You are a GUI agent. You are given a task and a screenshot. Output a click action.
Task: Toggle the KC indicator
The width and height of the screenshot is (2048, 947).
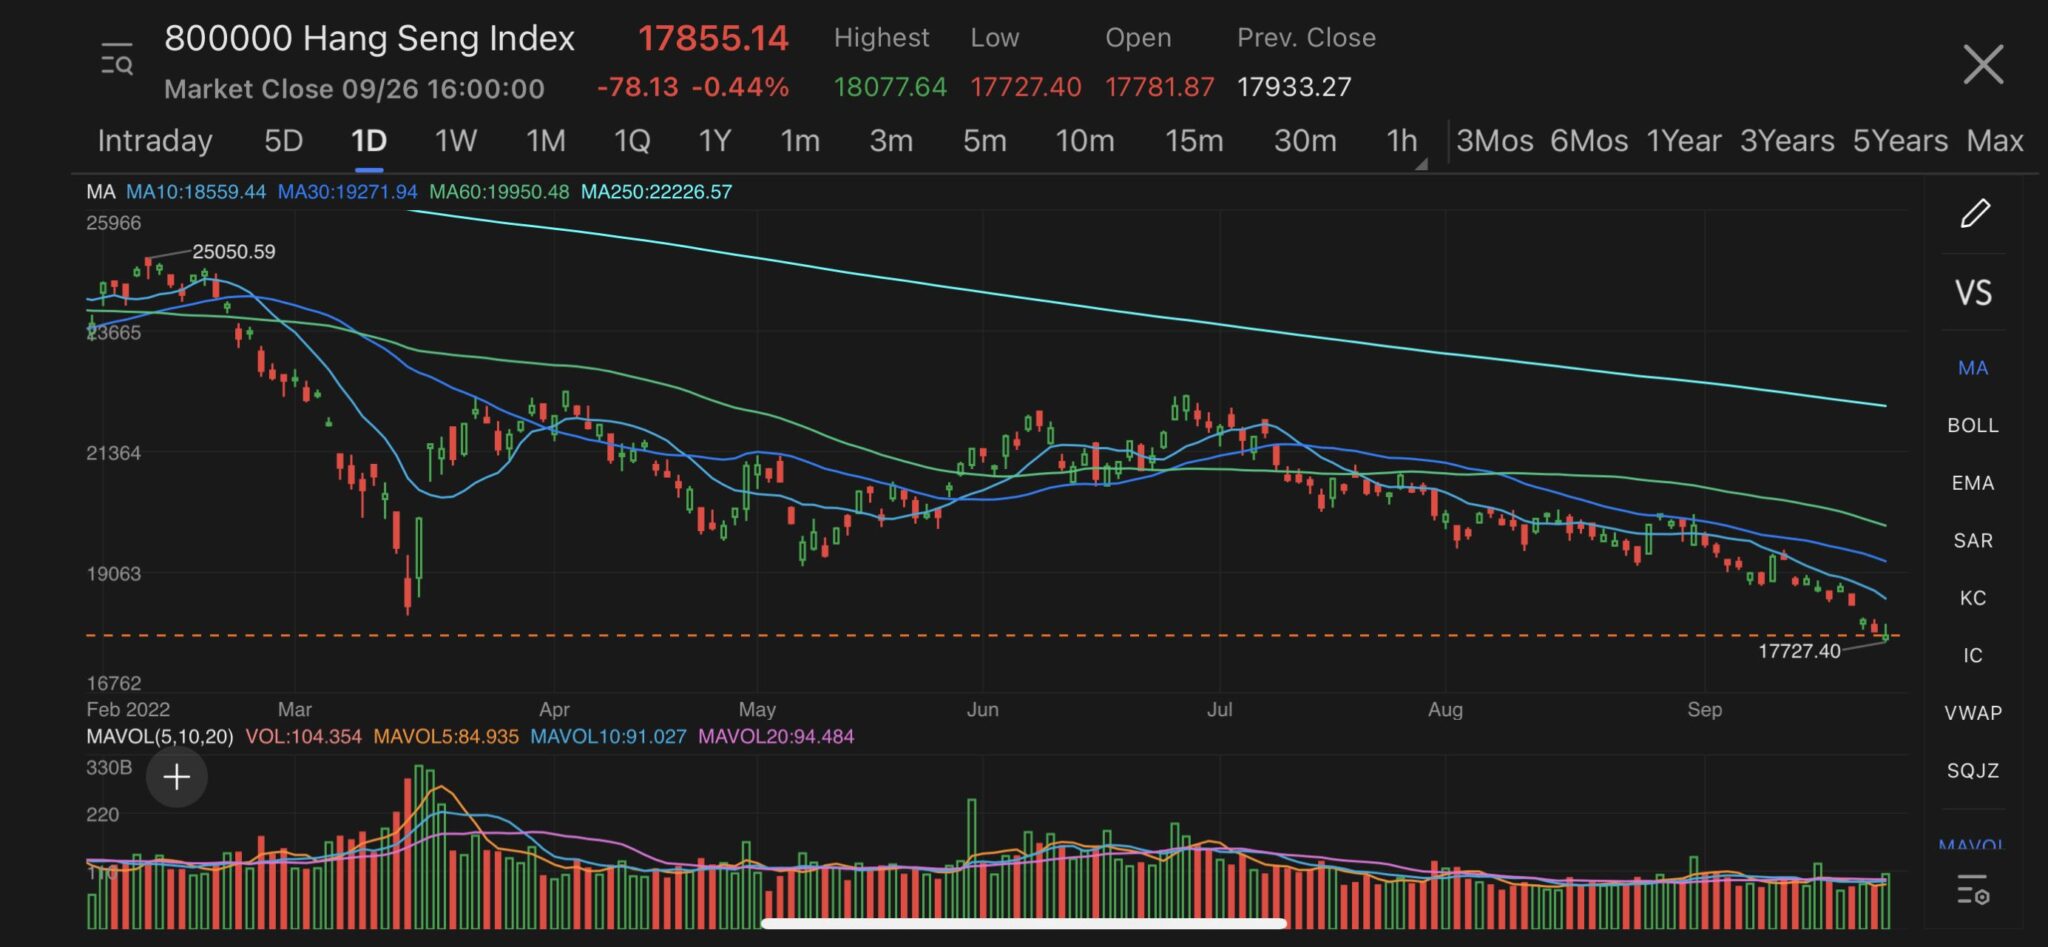[x=1973, y=598]
